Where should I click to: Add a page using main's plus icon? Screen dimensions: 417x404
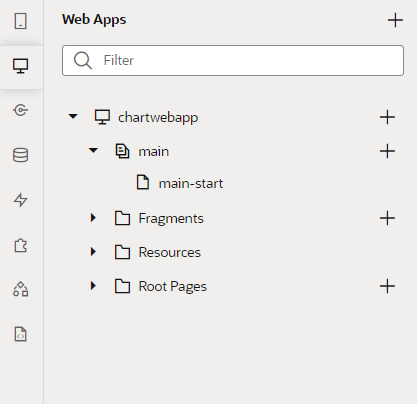pos(387,151)
